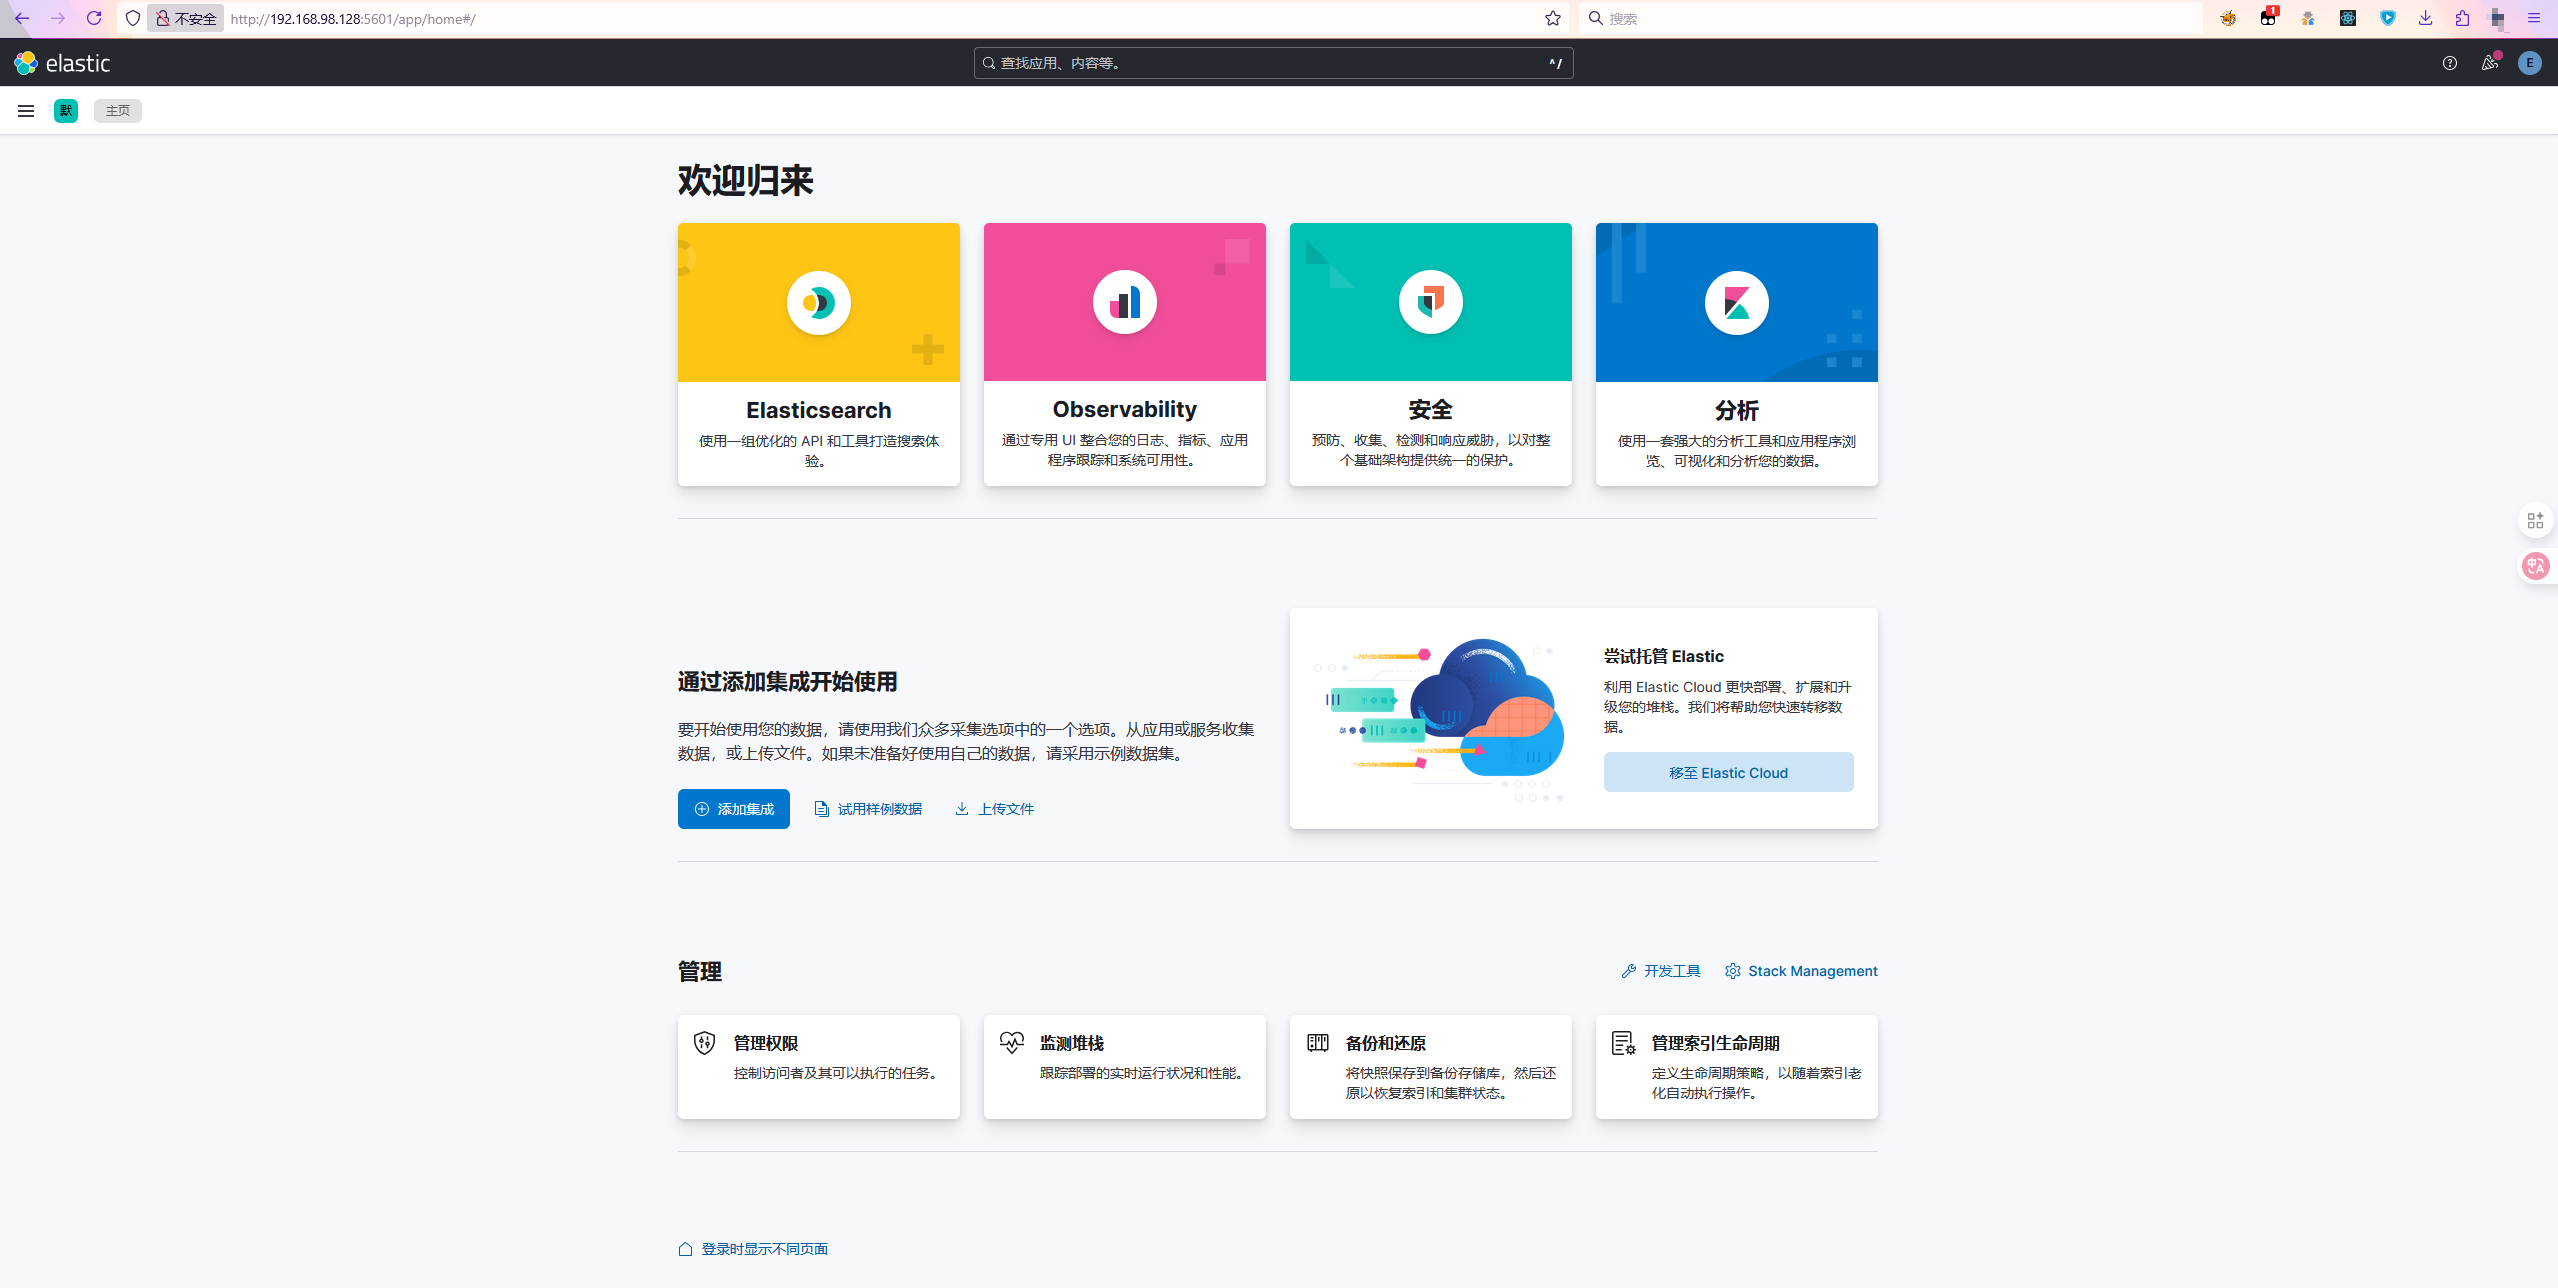Open the extensions puzzle piece icon
The height and width of the screenshot is (1288, 2558).
click(2462, 18)
